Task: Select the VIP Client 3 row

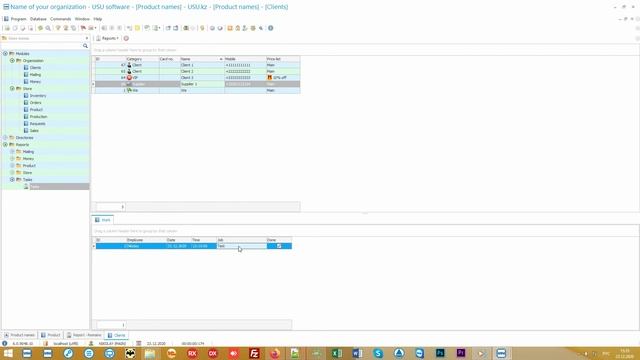Action: click(197, 78)
